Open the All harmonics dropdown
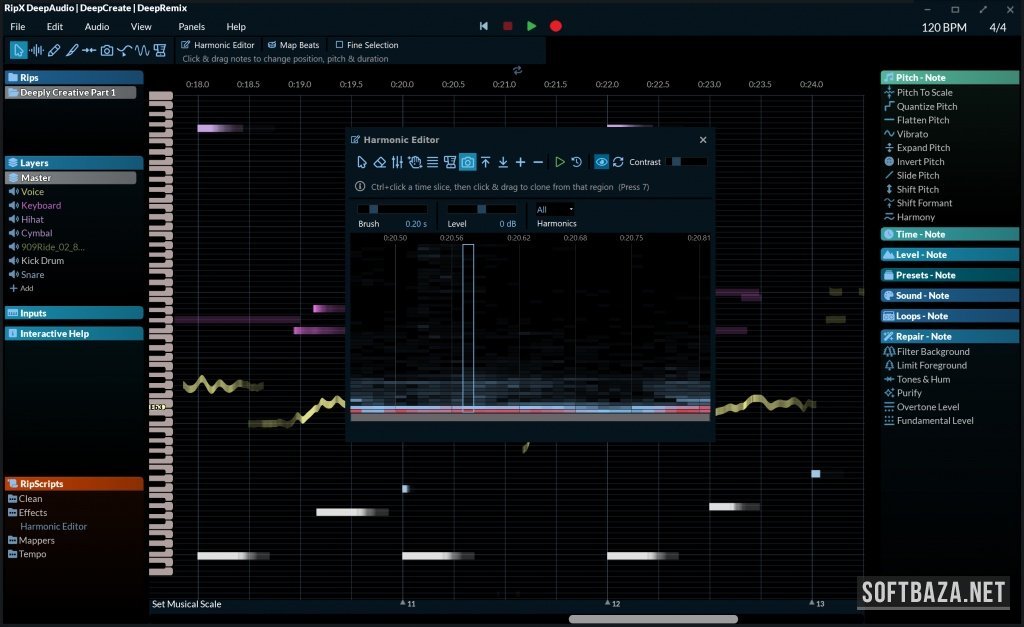 [x=556, y=210]
